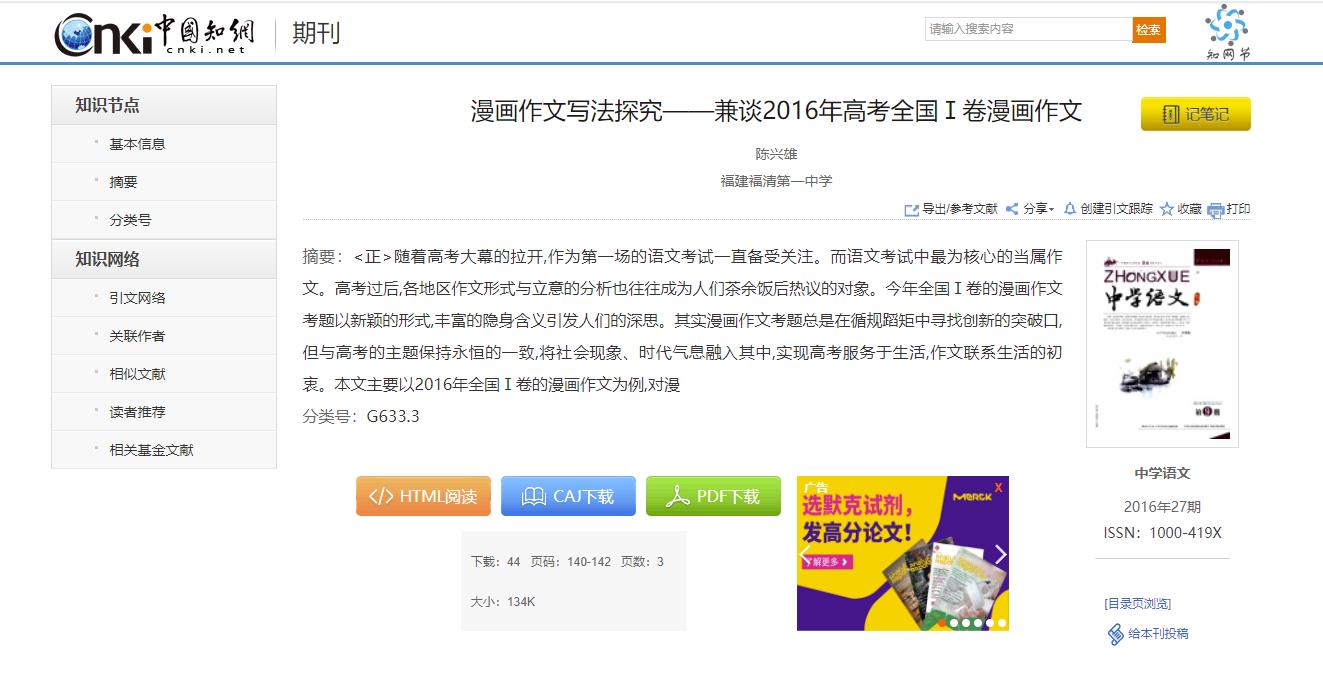
Task: Open the 分享 share dropdown arrow
Action: [x=1051, y=209]
